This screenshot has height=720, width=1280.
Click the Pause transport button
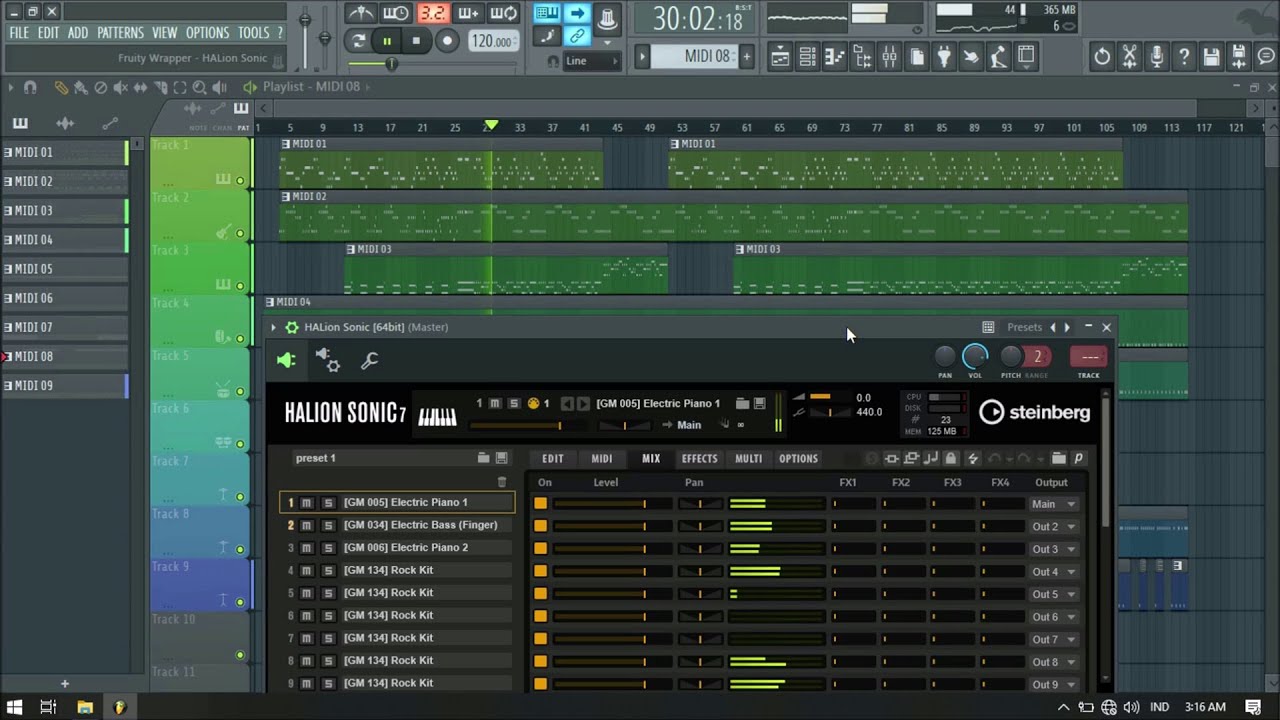coord(387,41)
